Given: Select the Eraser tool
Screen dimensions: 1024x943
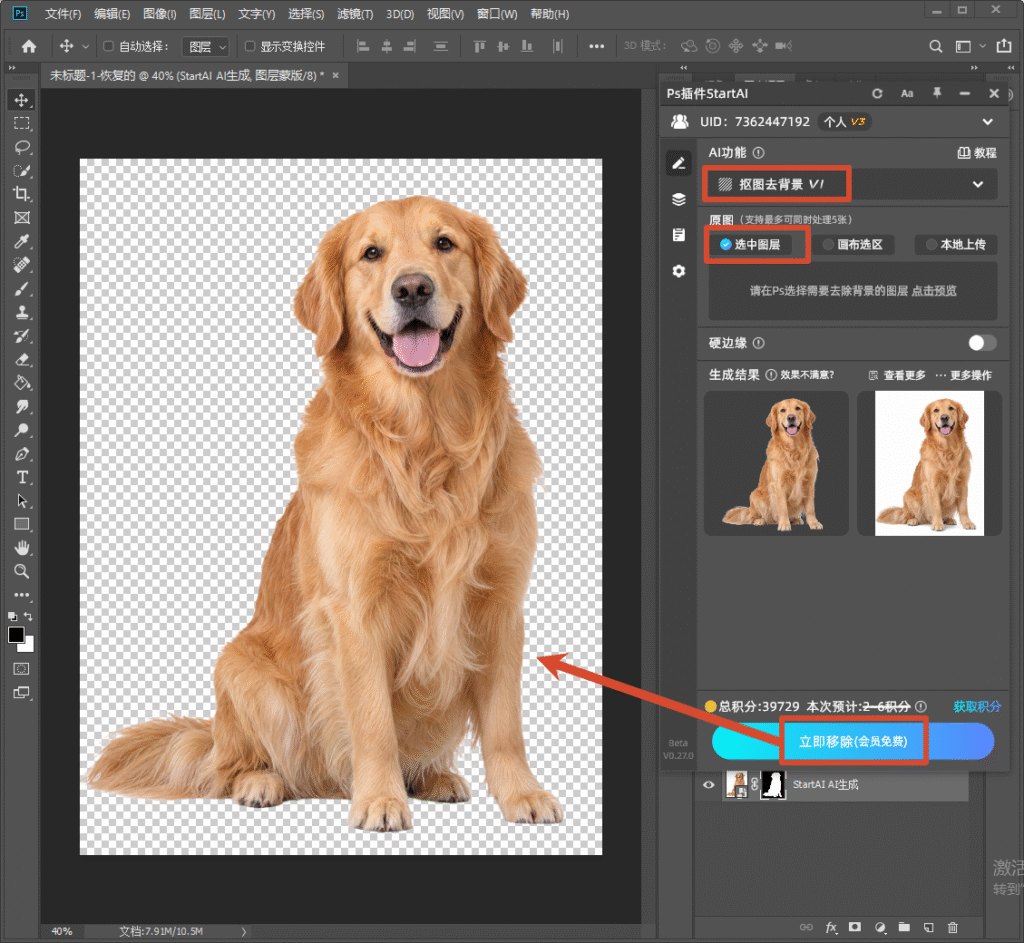Looking at the screenshot, I should click(22, 359).
